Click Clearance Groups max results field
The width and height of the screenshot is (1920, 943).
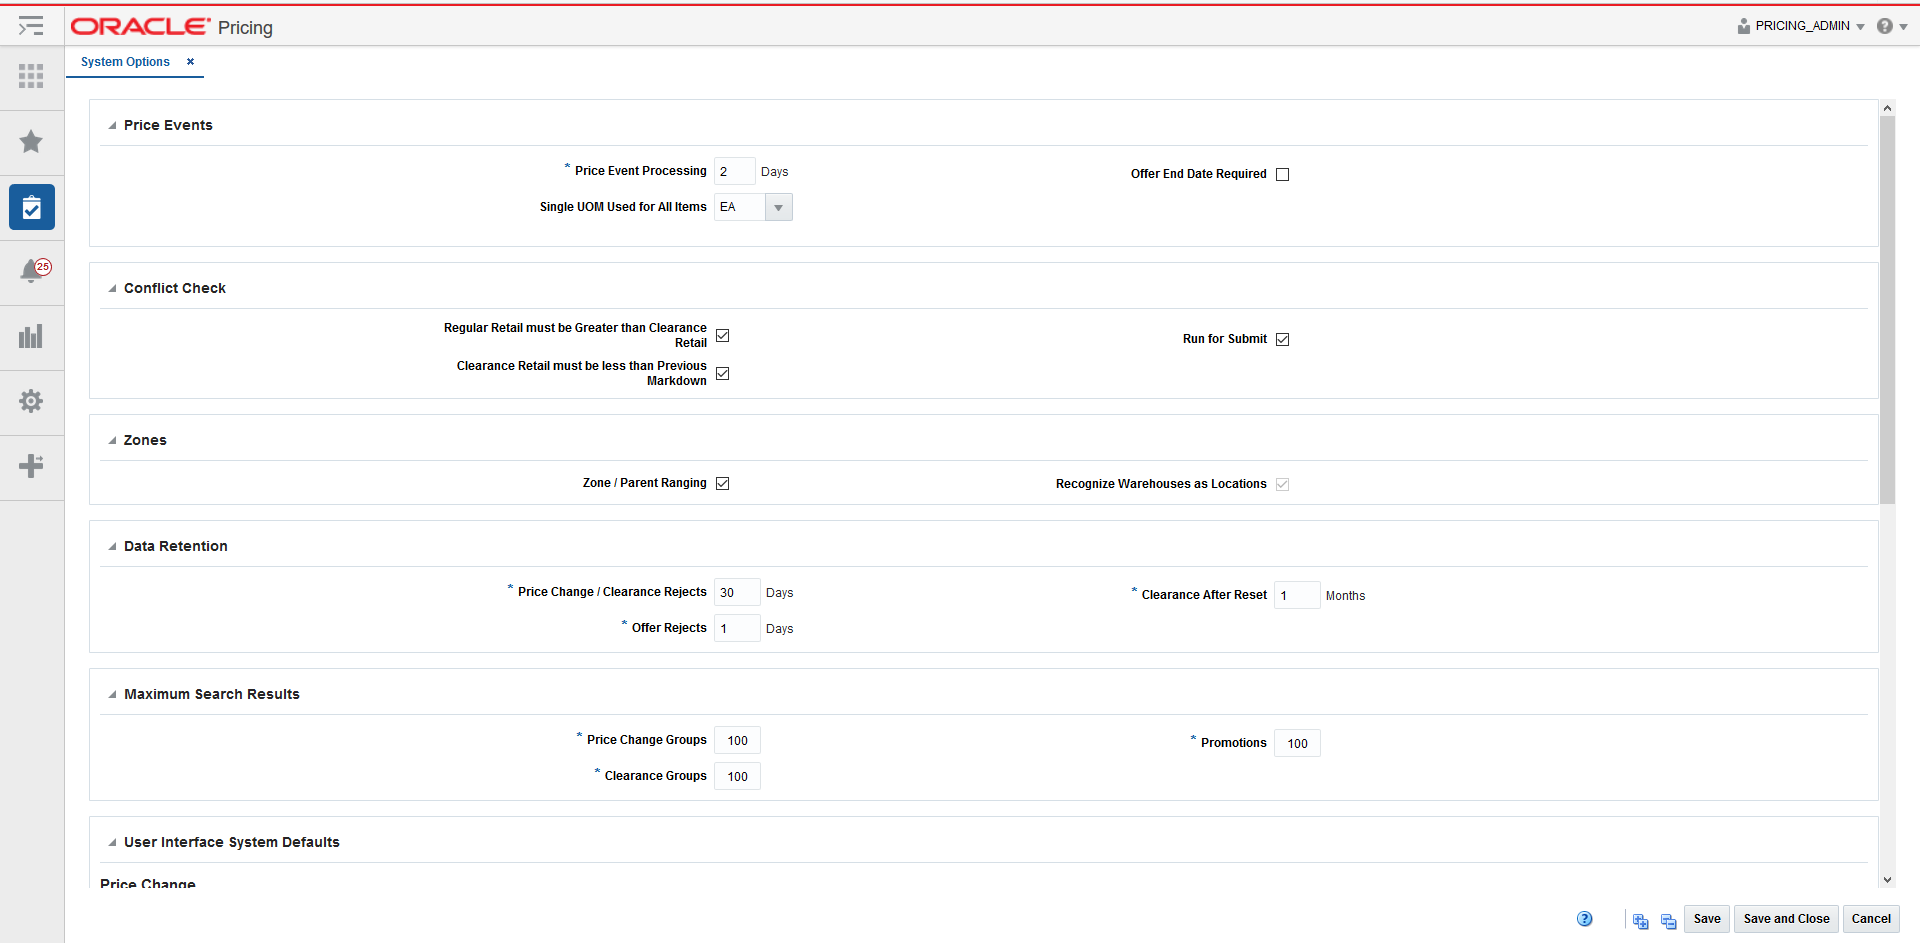click(737, 777)
